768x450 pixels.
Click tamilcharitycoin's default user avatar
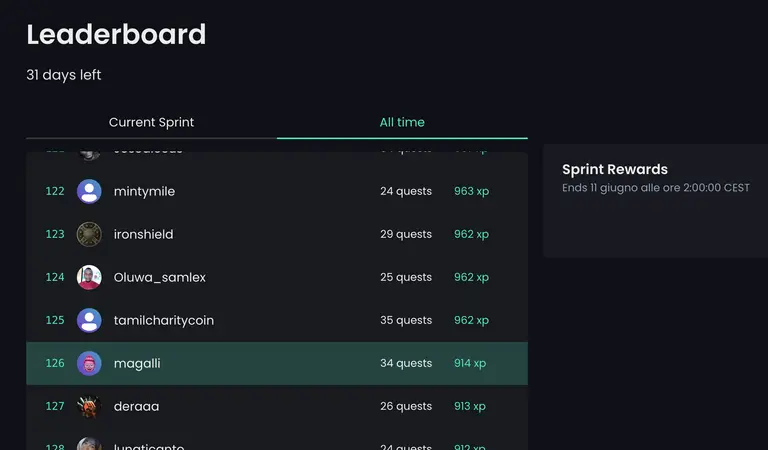tap(89, 320)
